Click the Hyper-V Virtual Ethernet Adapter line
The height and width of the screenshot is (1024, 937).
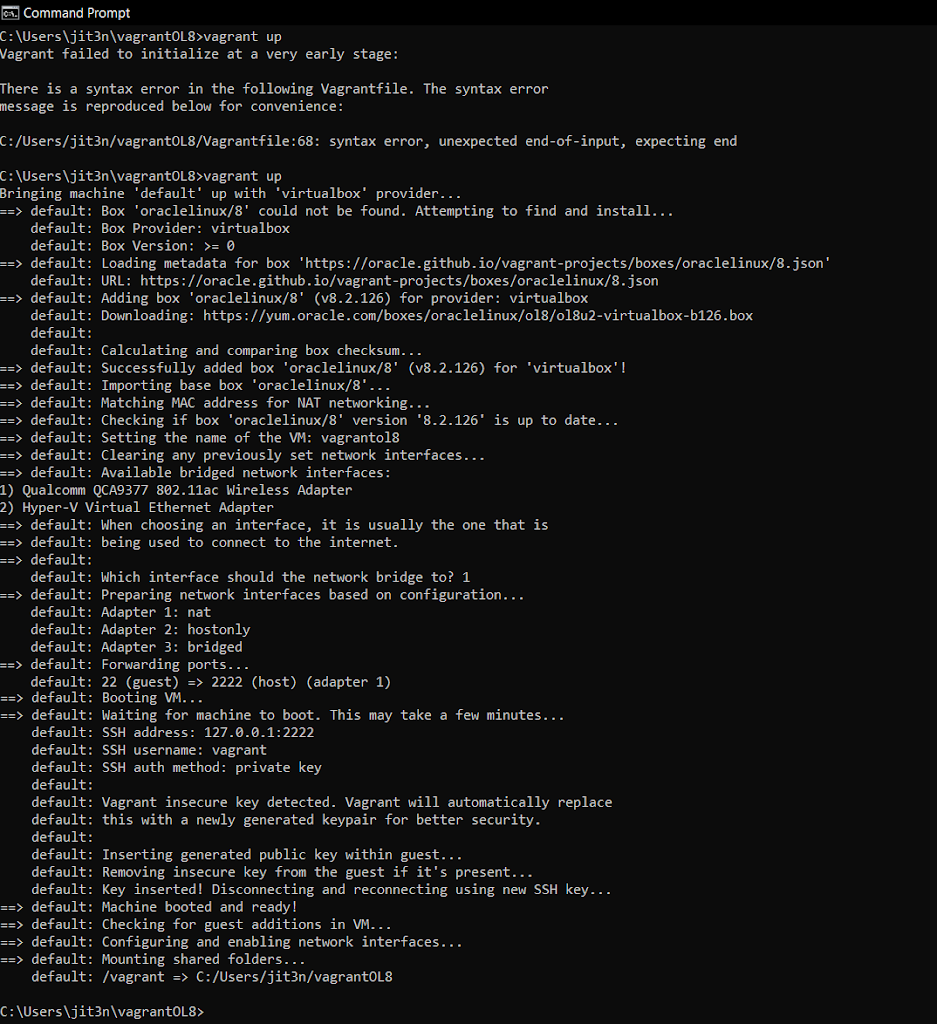coord(136,507)
